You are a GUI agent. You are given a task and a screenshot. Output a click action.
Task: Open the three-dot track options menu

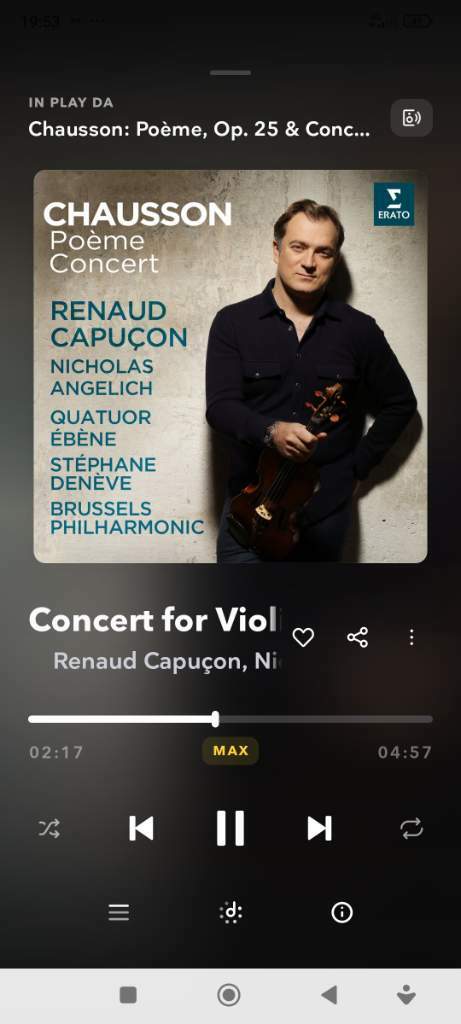411,637
